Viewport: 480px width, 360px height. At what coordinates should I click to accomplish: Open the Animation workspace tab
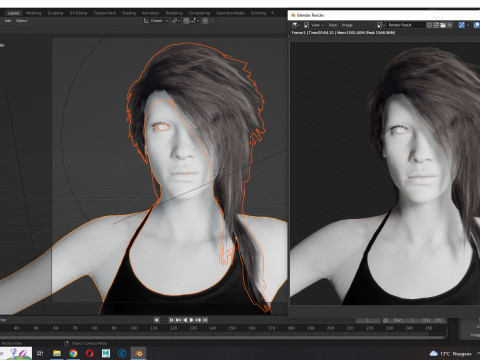click(x=150, y=13)
